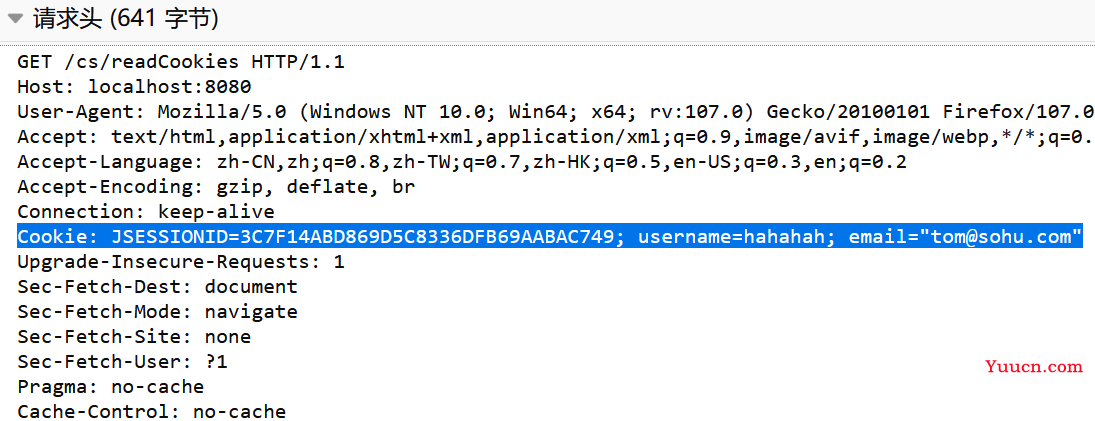The image size is (1095, 421).
Task: Click the 请求头 (641 字节) header label
Action: 126,19
